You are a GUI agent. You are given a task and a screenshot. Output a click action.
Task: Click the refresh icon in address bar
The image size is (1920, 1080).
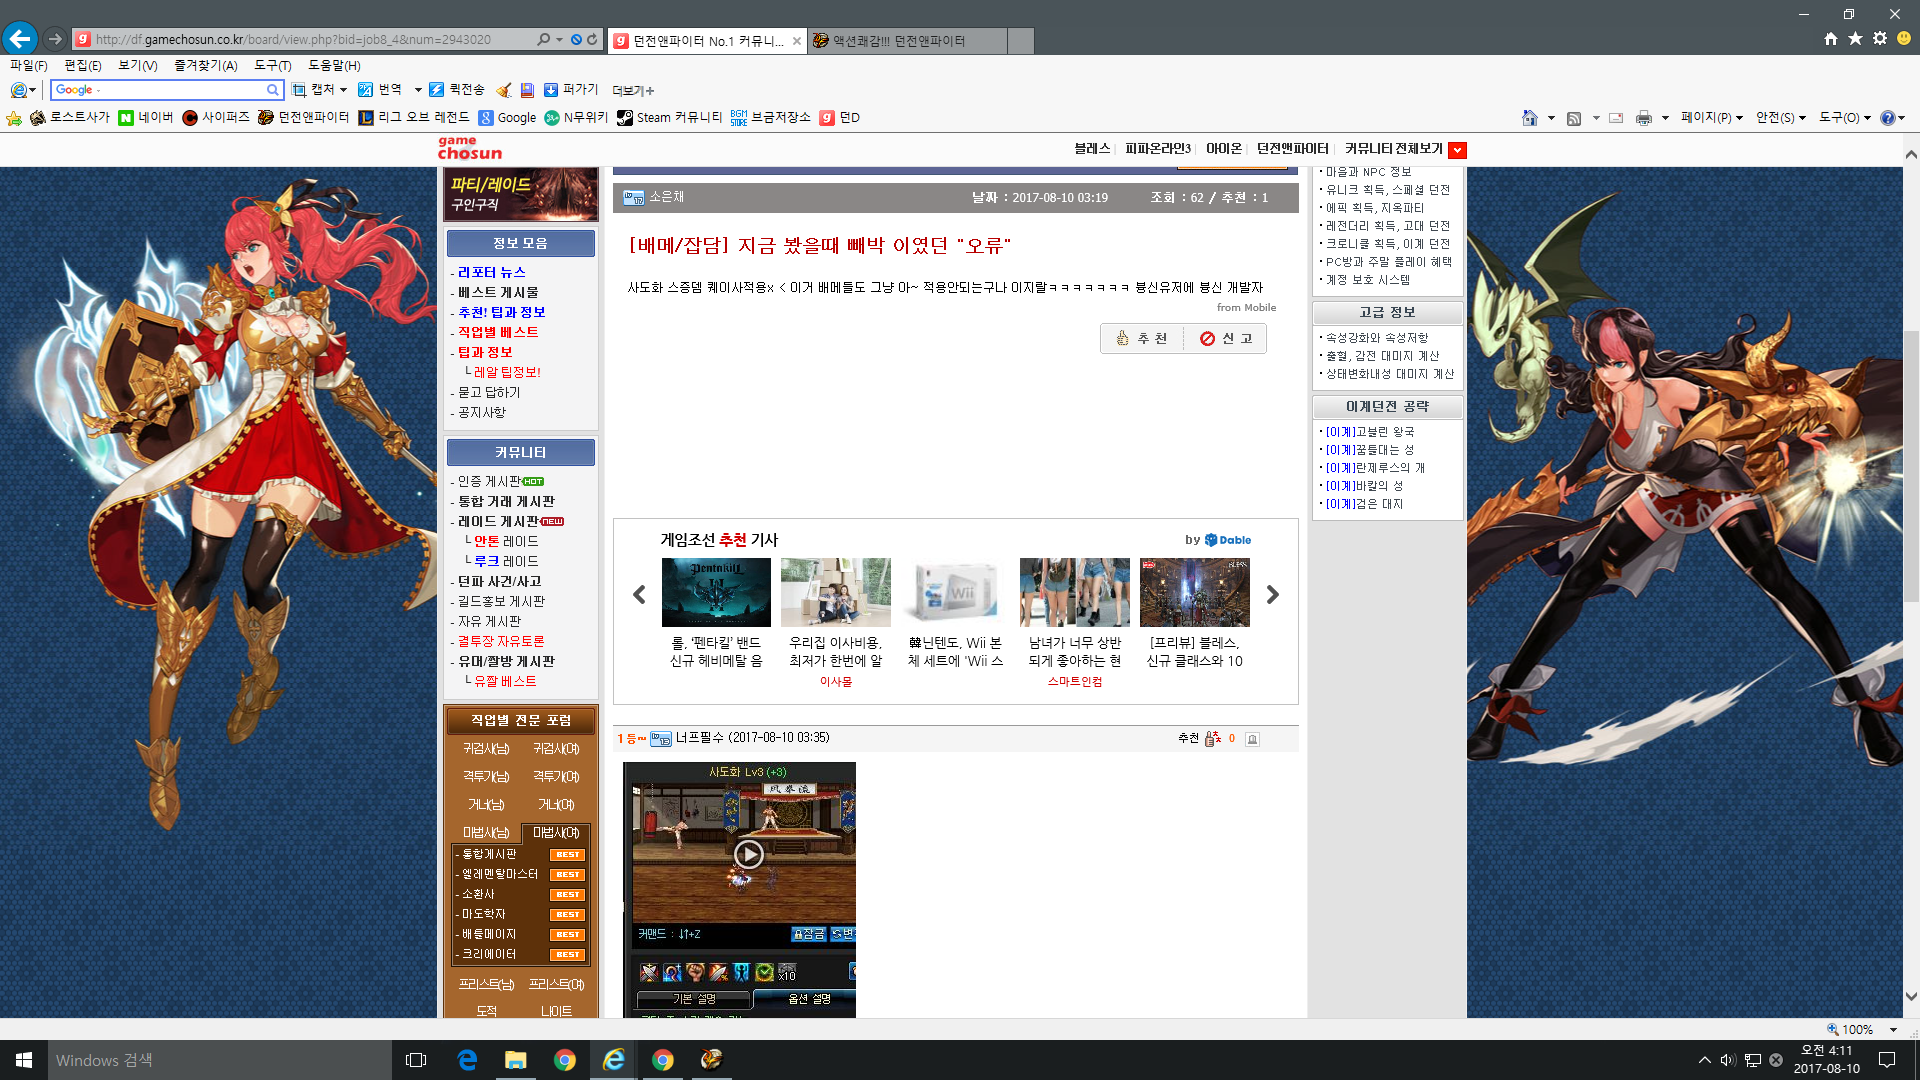click(x=592, y=40)
